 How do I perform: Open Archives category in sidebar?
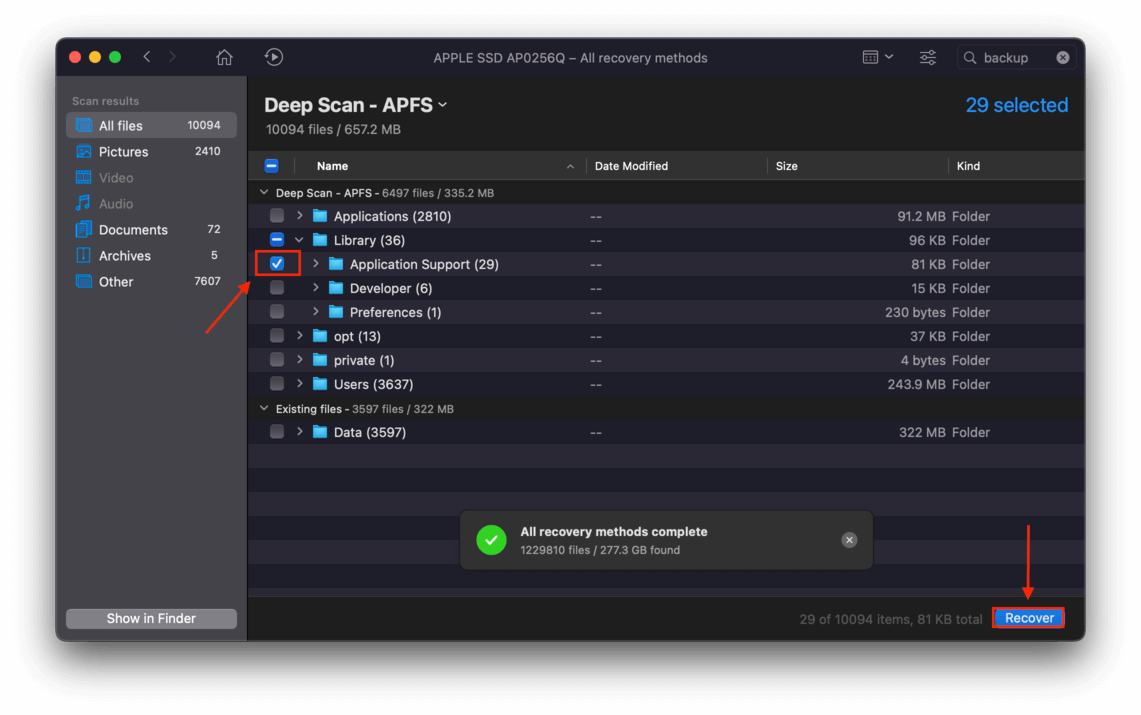(x=124, y=256)
